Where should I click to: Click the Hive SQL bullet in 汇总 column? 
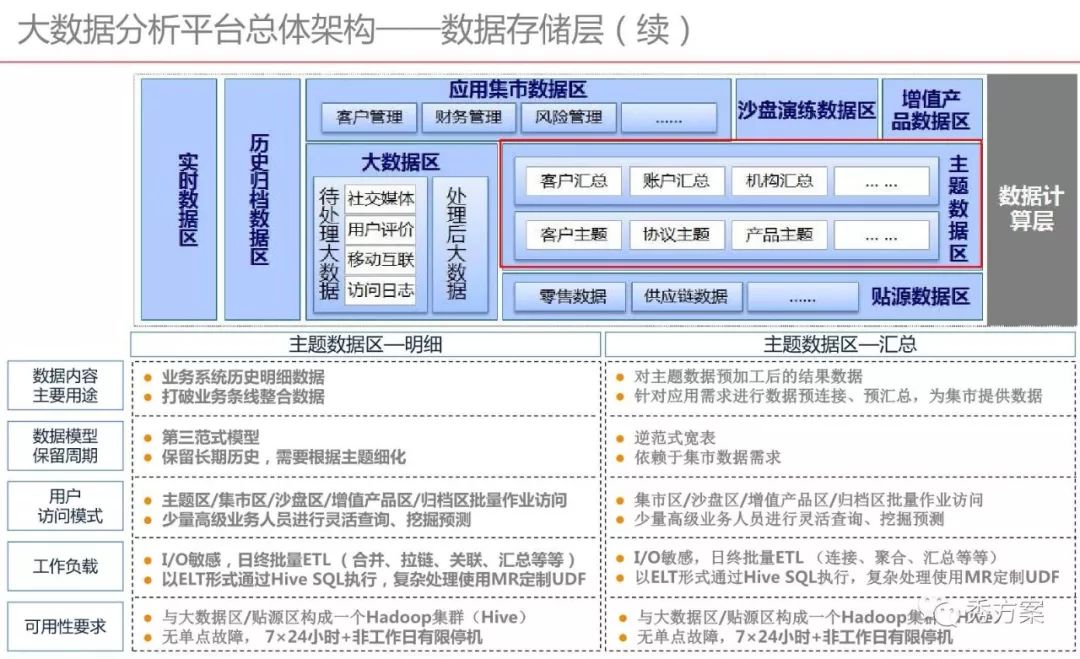tap(847, 578)
